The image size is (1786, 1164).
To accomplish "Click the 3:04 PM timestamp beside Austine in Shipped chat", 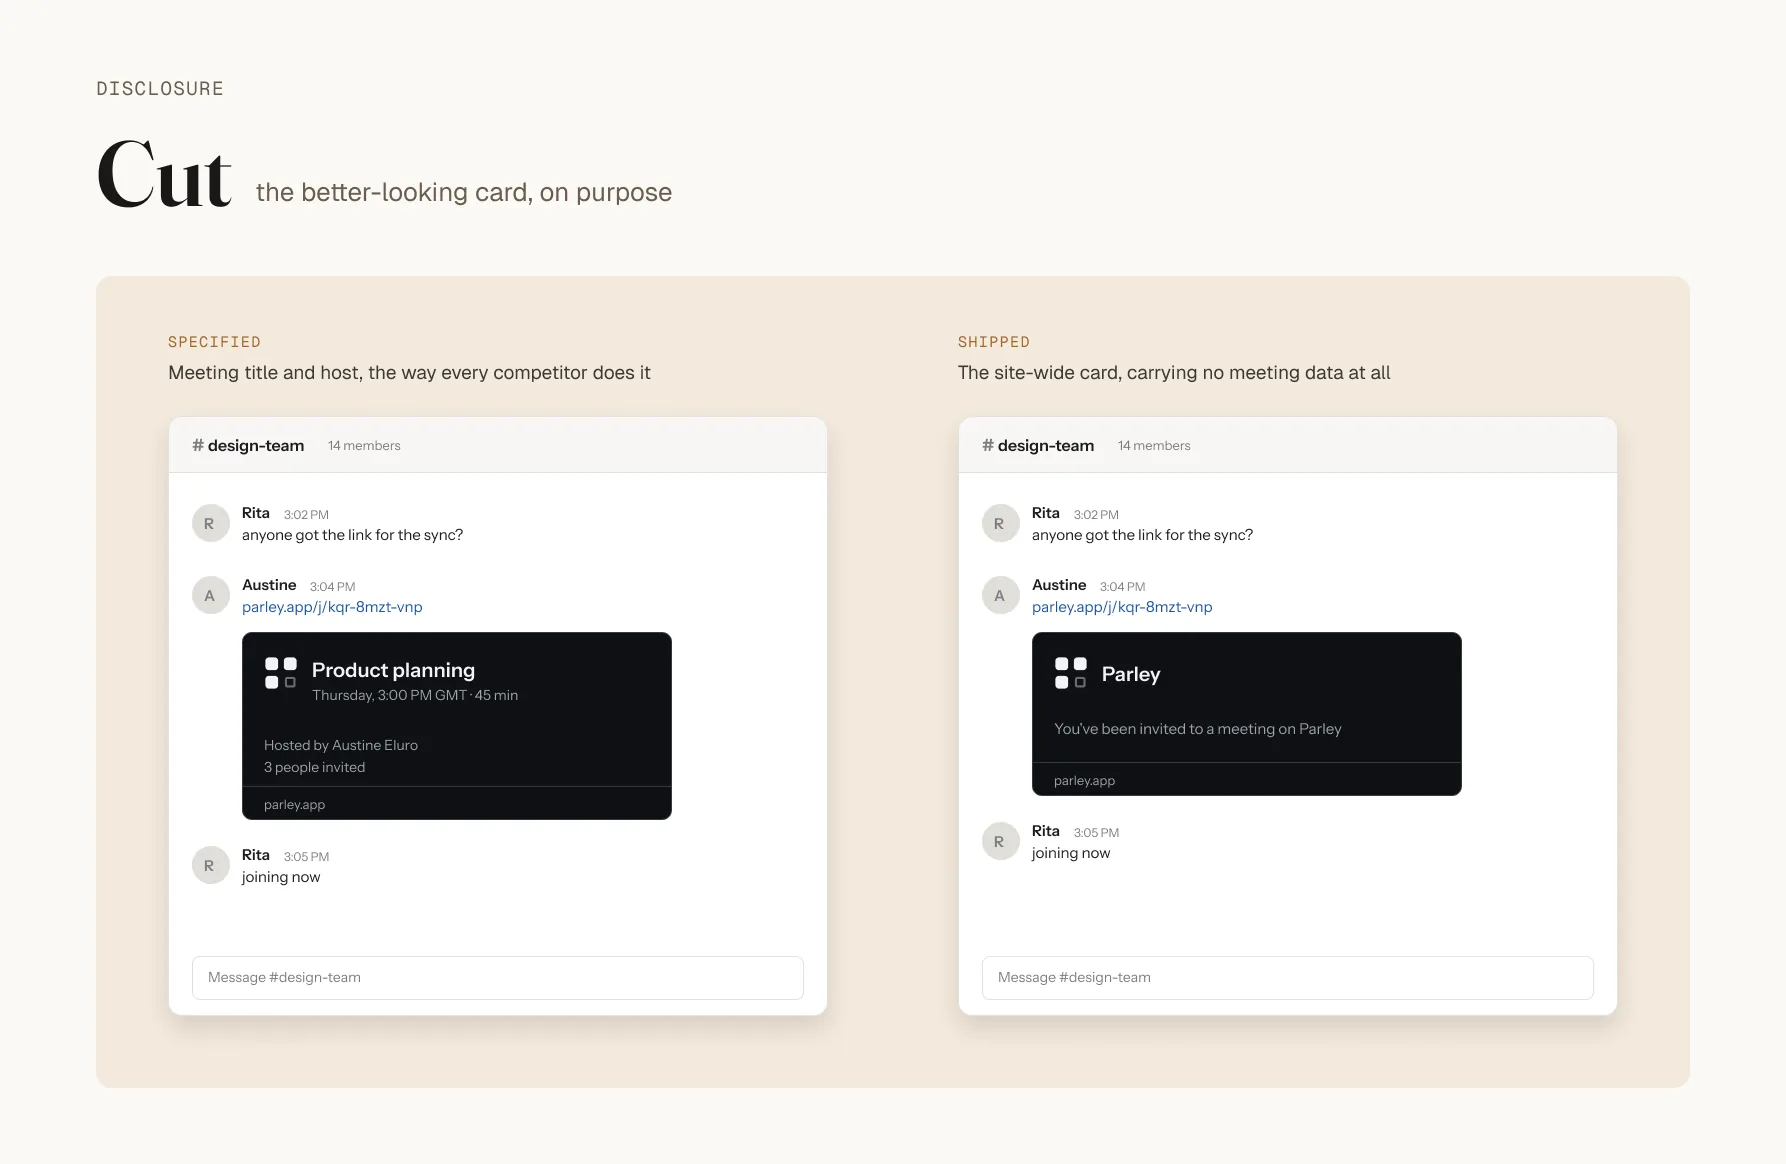I will coord(1122,586).
